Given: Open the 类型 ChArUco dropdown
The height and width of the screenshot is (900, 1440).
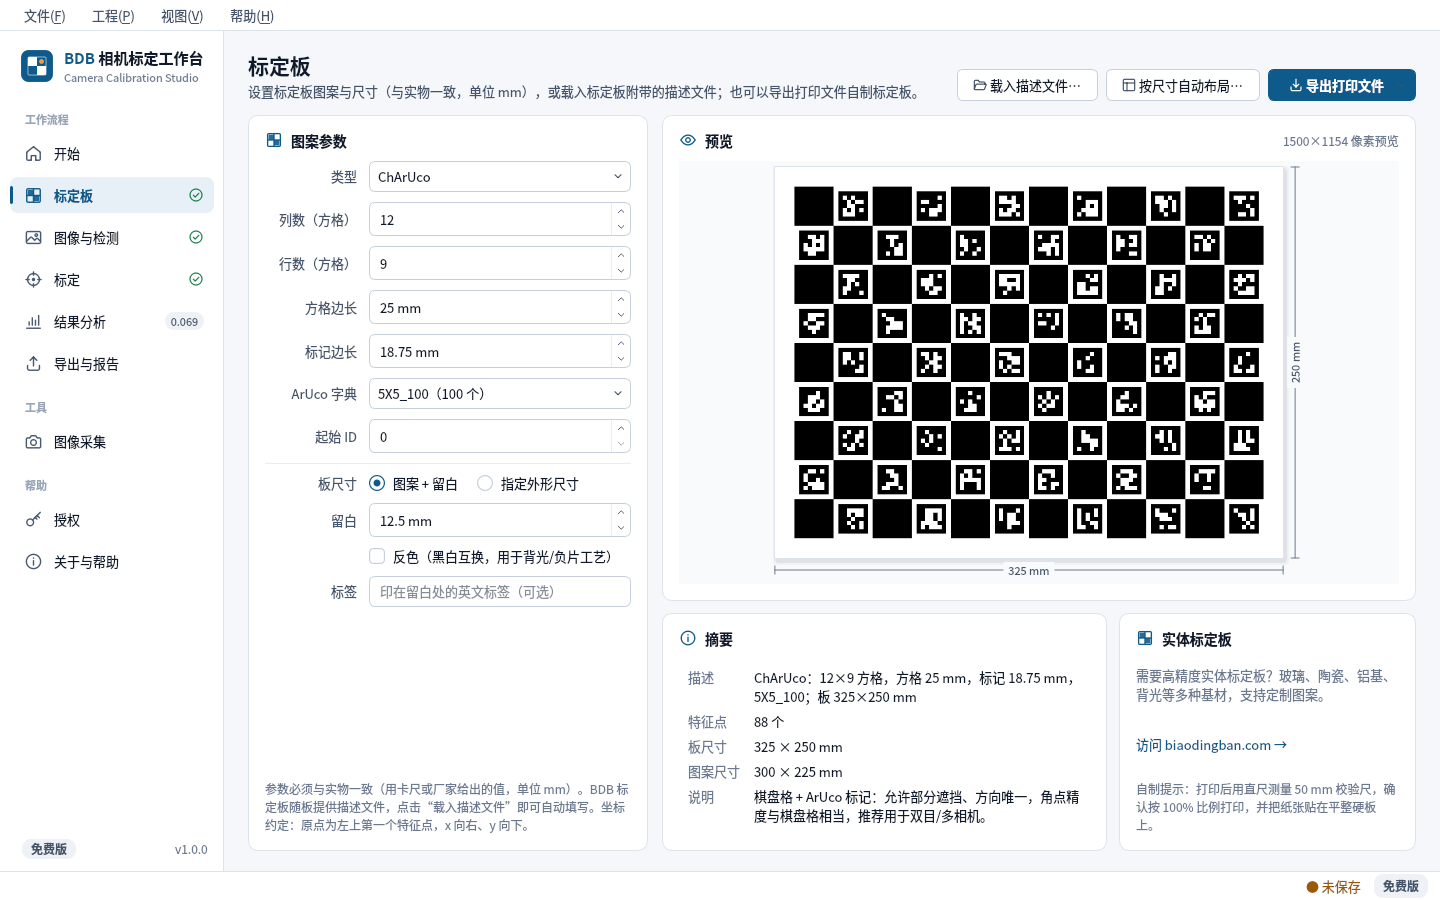Looking at the screenshot, I should pos(500,177).
